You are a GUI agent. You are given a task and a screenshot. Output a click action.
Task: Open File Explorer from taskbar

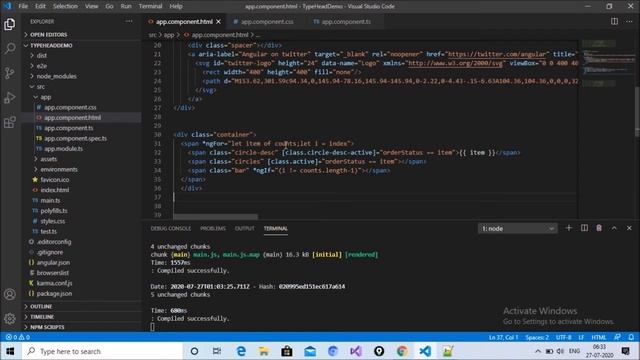[x=264, y=351]
